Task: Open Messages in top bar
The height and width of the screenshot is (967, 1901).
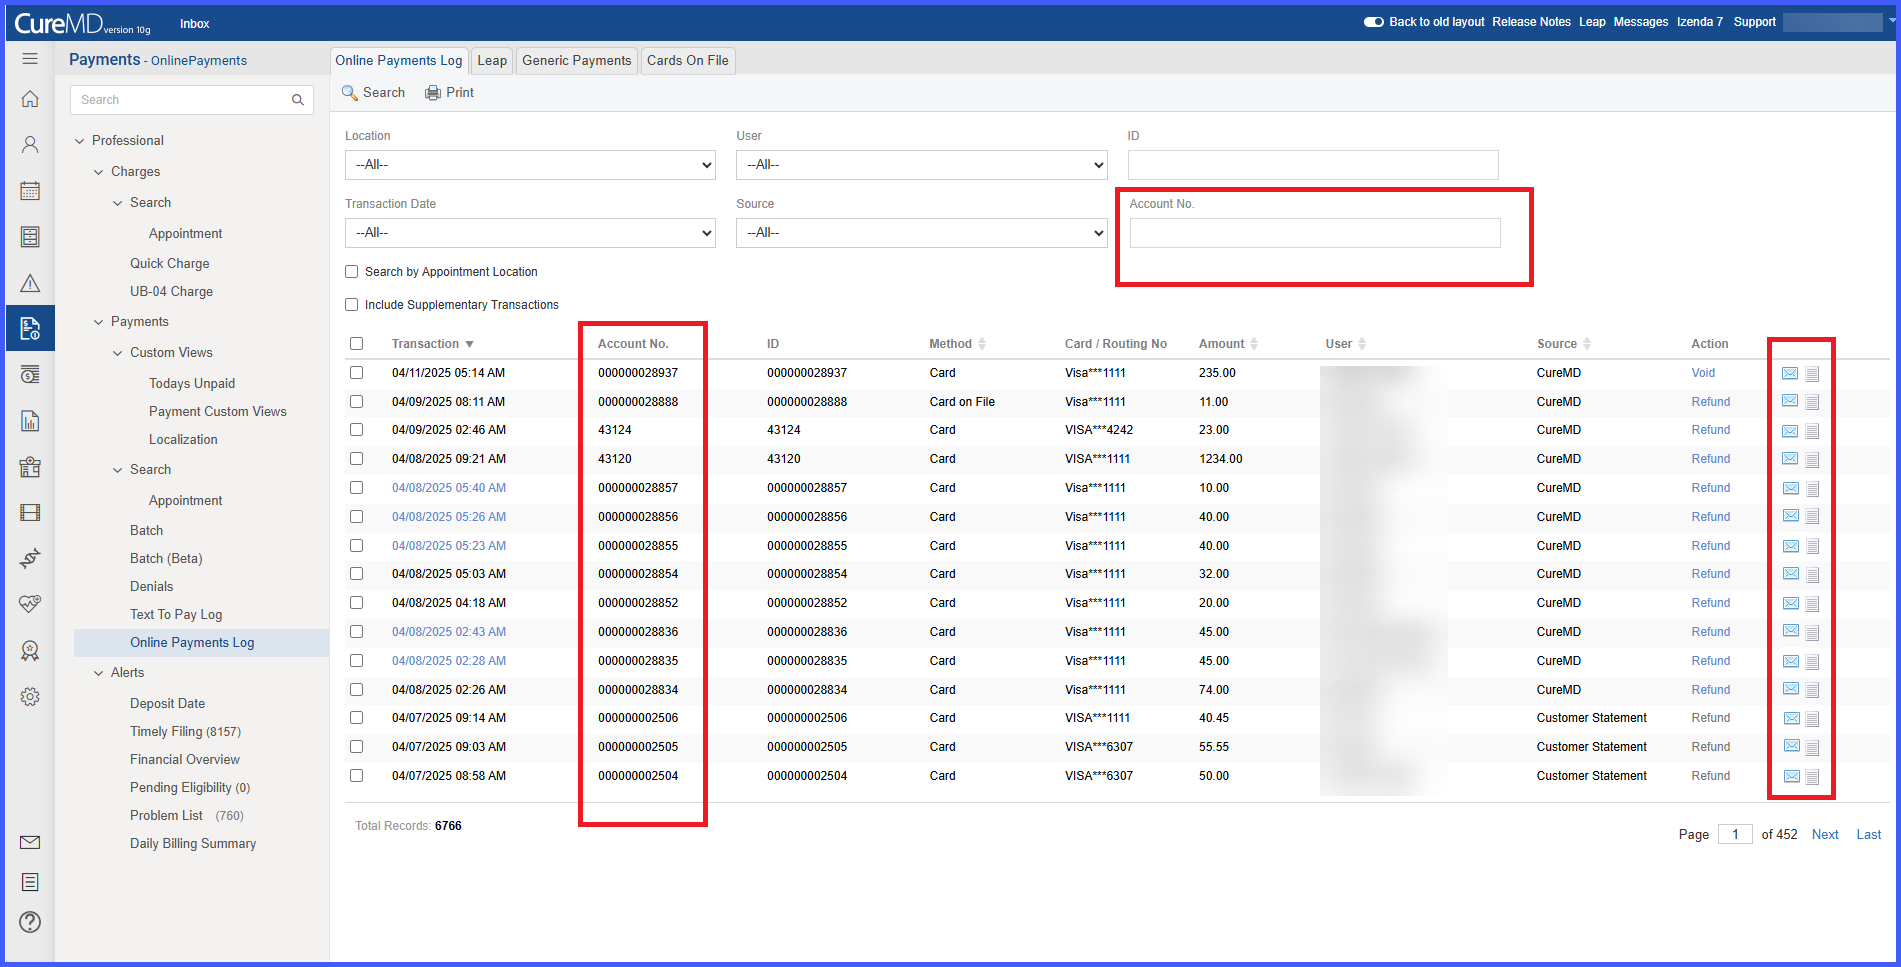Action: [1640, 22]
